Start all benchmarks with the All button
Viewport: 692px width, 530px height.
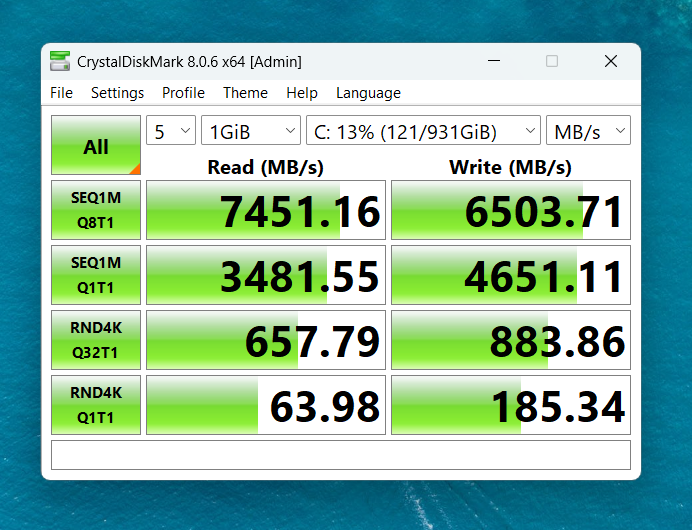pyautogui.click(x=96, y=145)
